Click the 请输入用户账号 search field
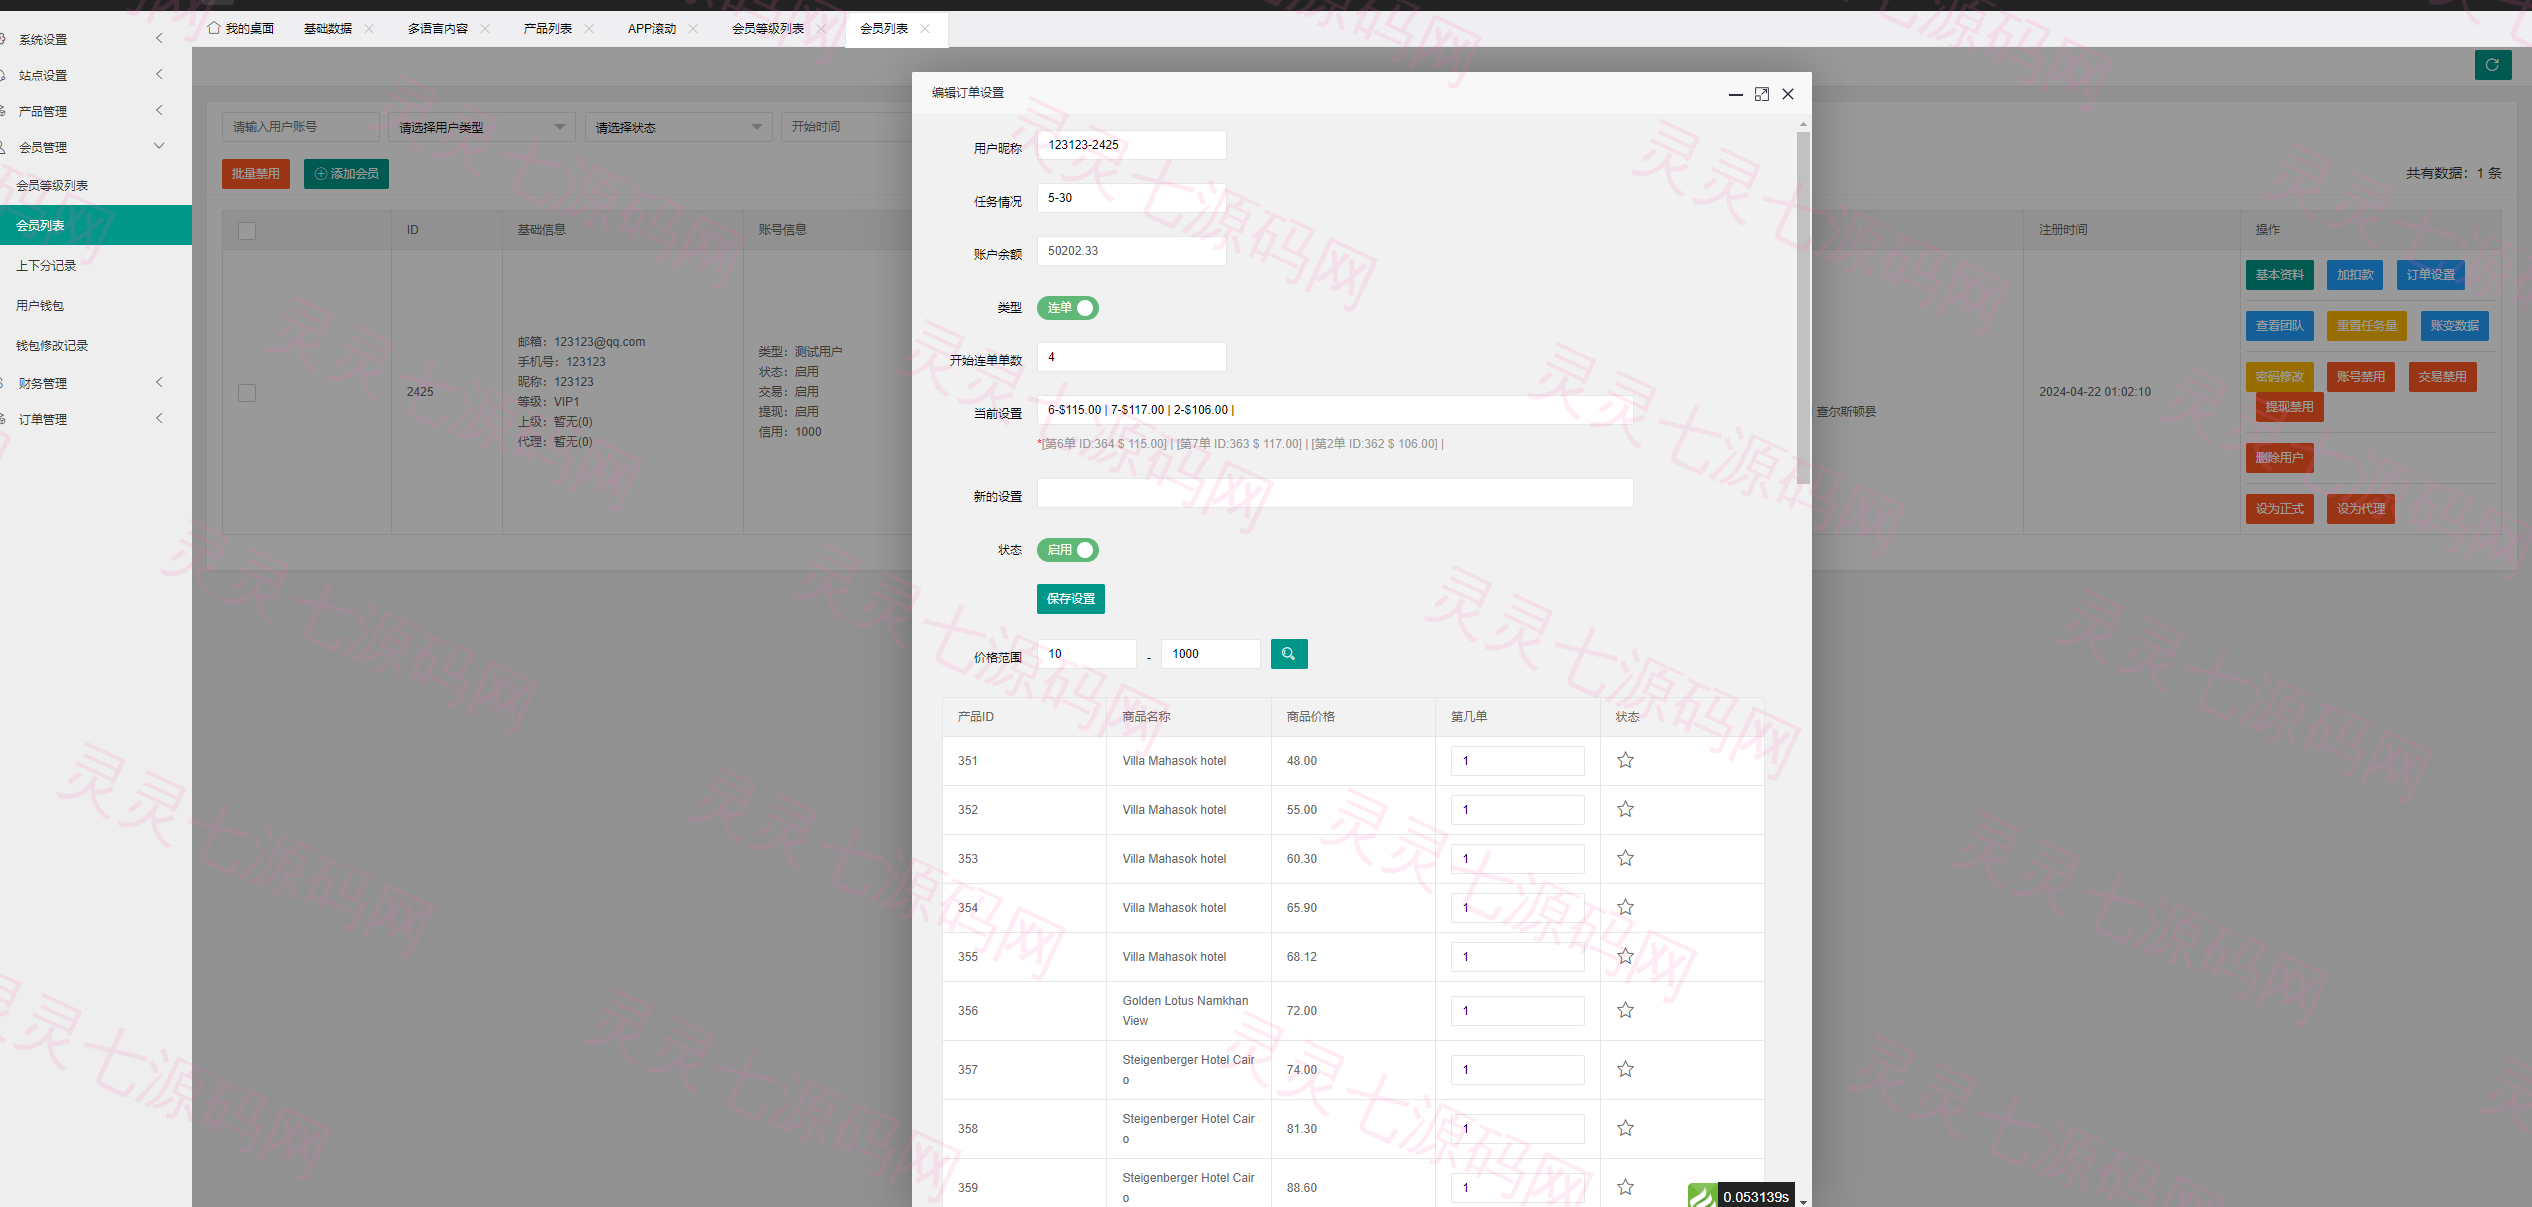 [300, 127]
